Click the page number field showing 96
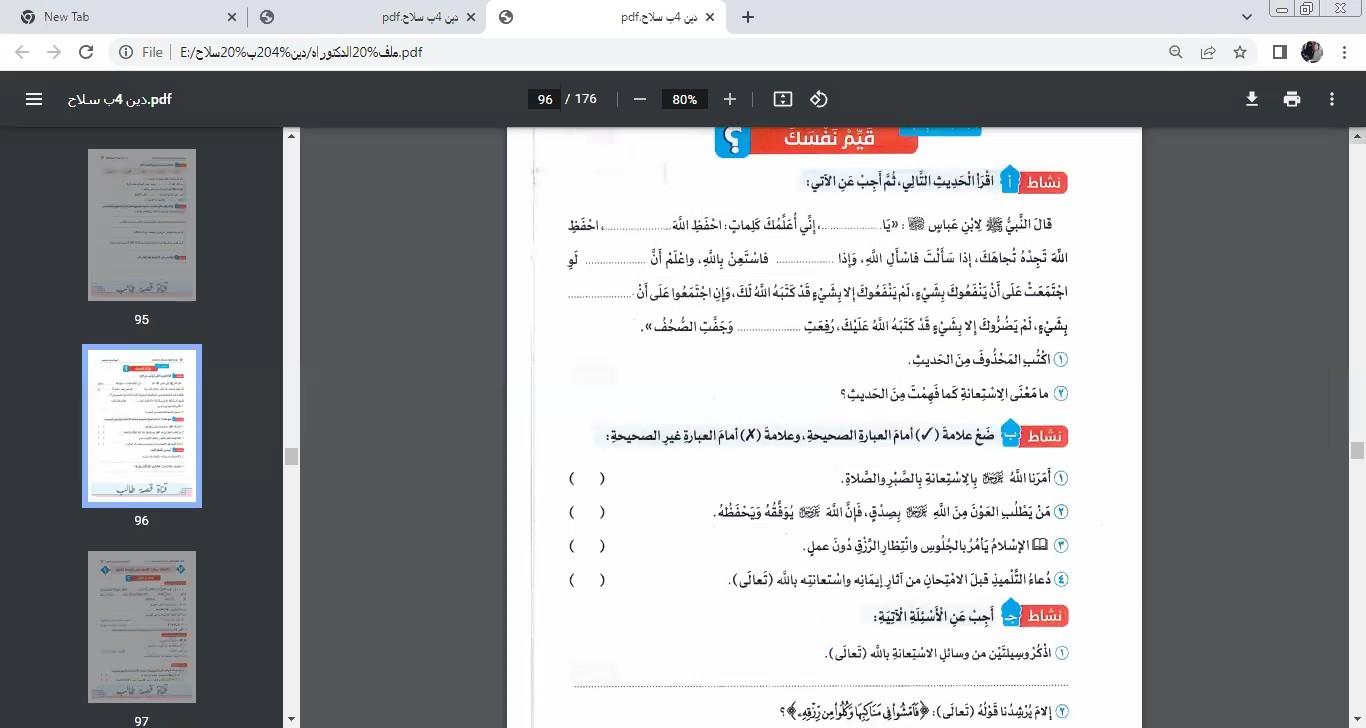The height and width of the screenshot is (728, 1366). pos(545,99)
